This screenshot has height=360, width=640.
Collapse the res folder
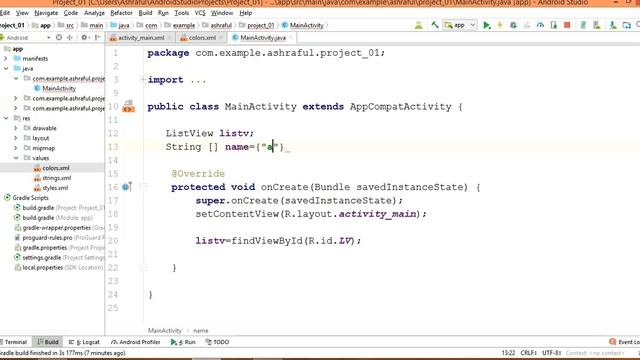pyautogui.click(x=6, y=118)
